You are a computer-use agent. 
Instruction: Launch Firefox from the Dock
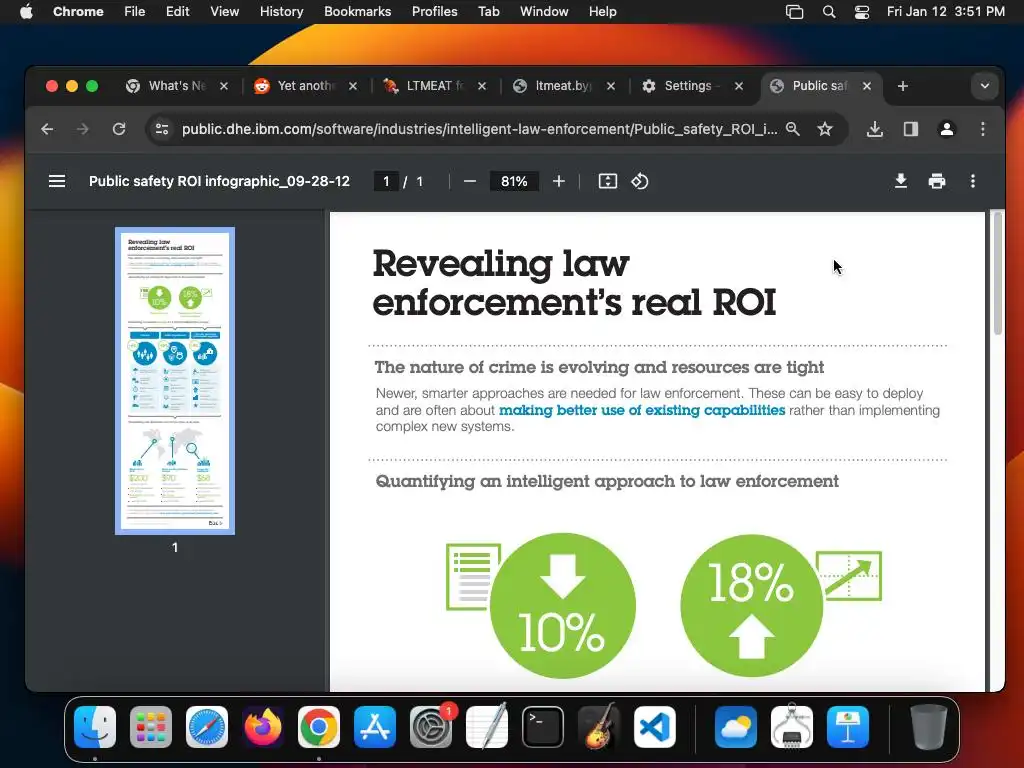pyautogui.click(x=263, y=727)
